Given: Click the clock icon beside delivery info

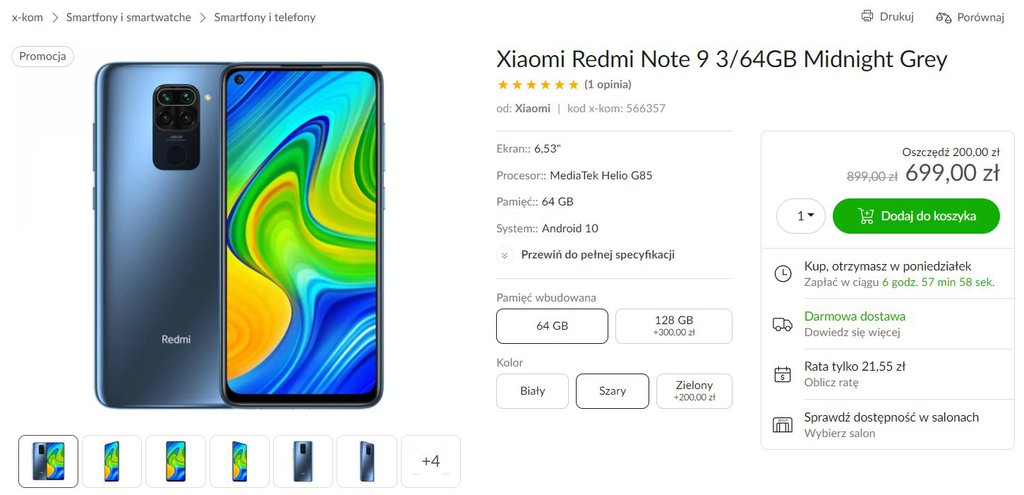Looking at the screenshot, I should (x=782, y=274).
